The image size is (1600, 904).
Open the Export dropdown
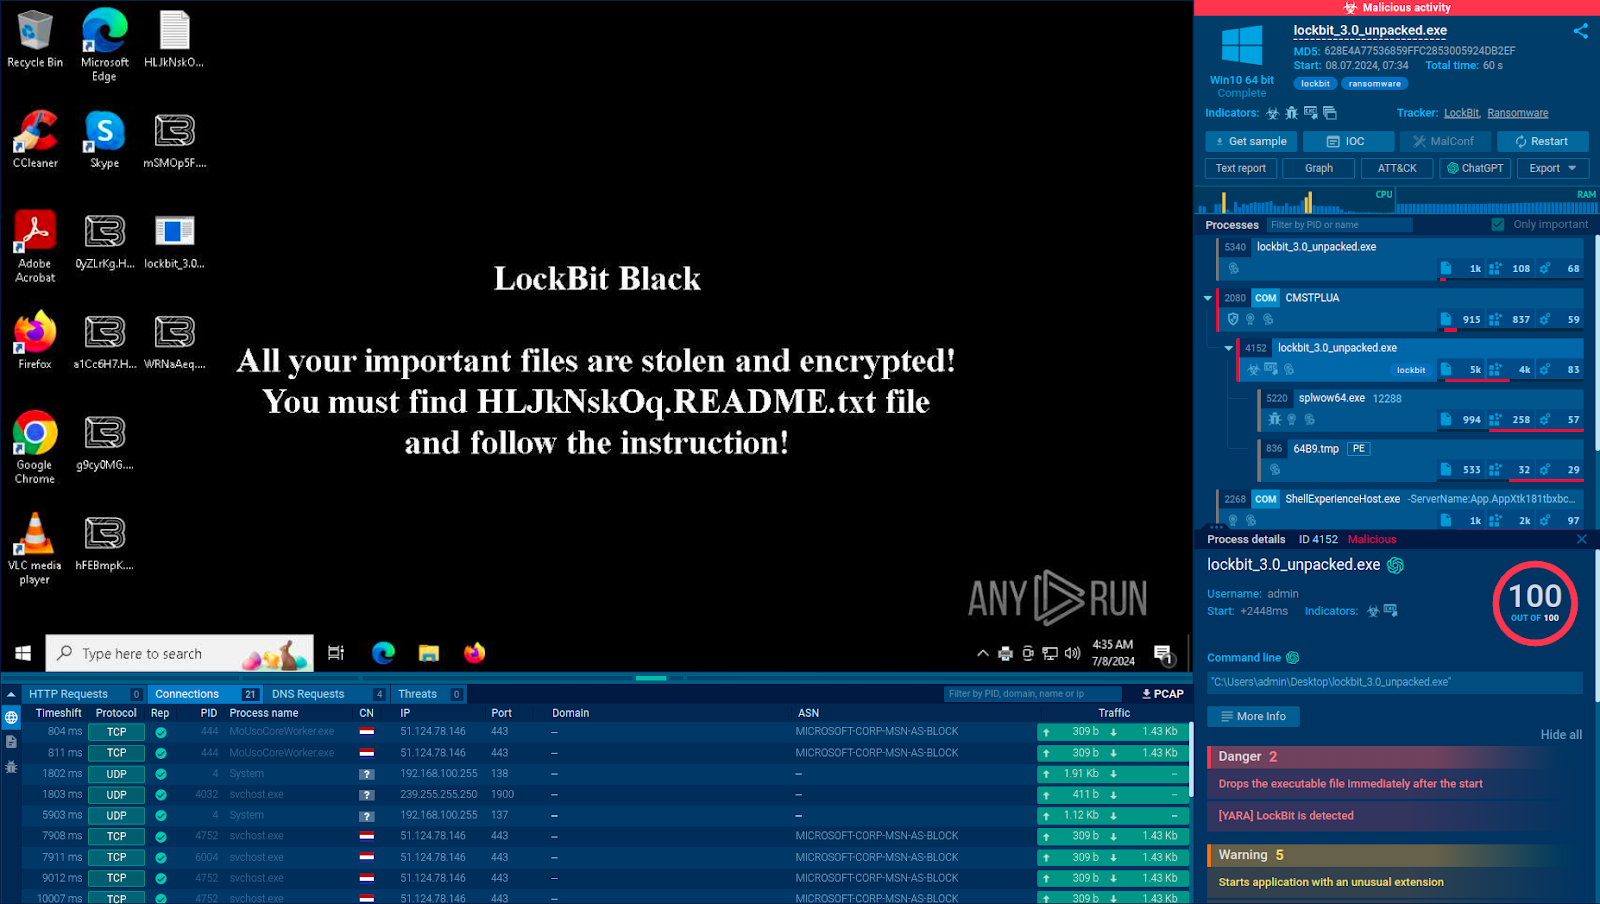1552,168
